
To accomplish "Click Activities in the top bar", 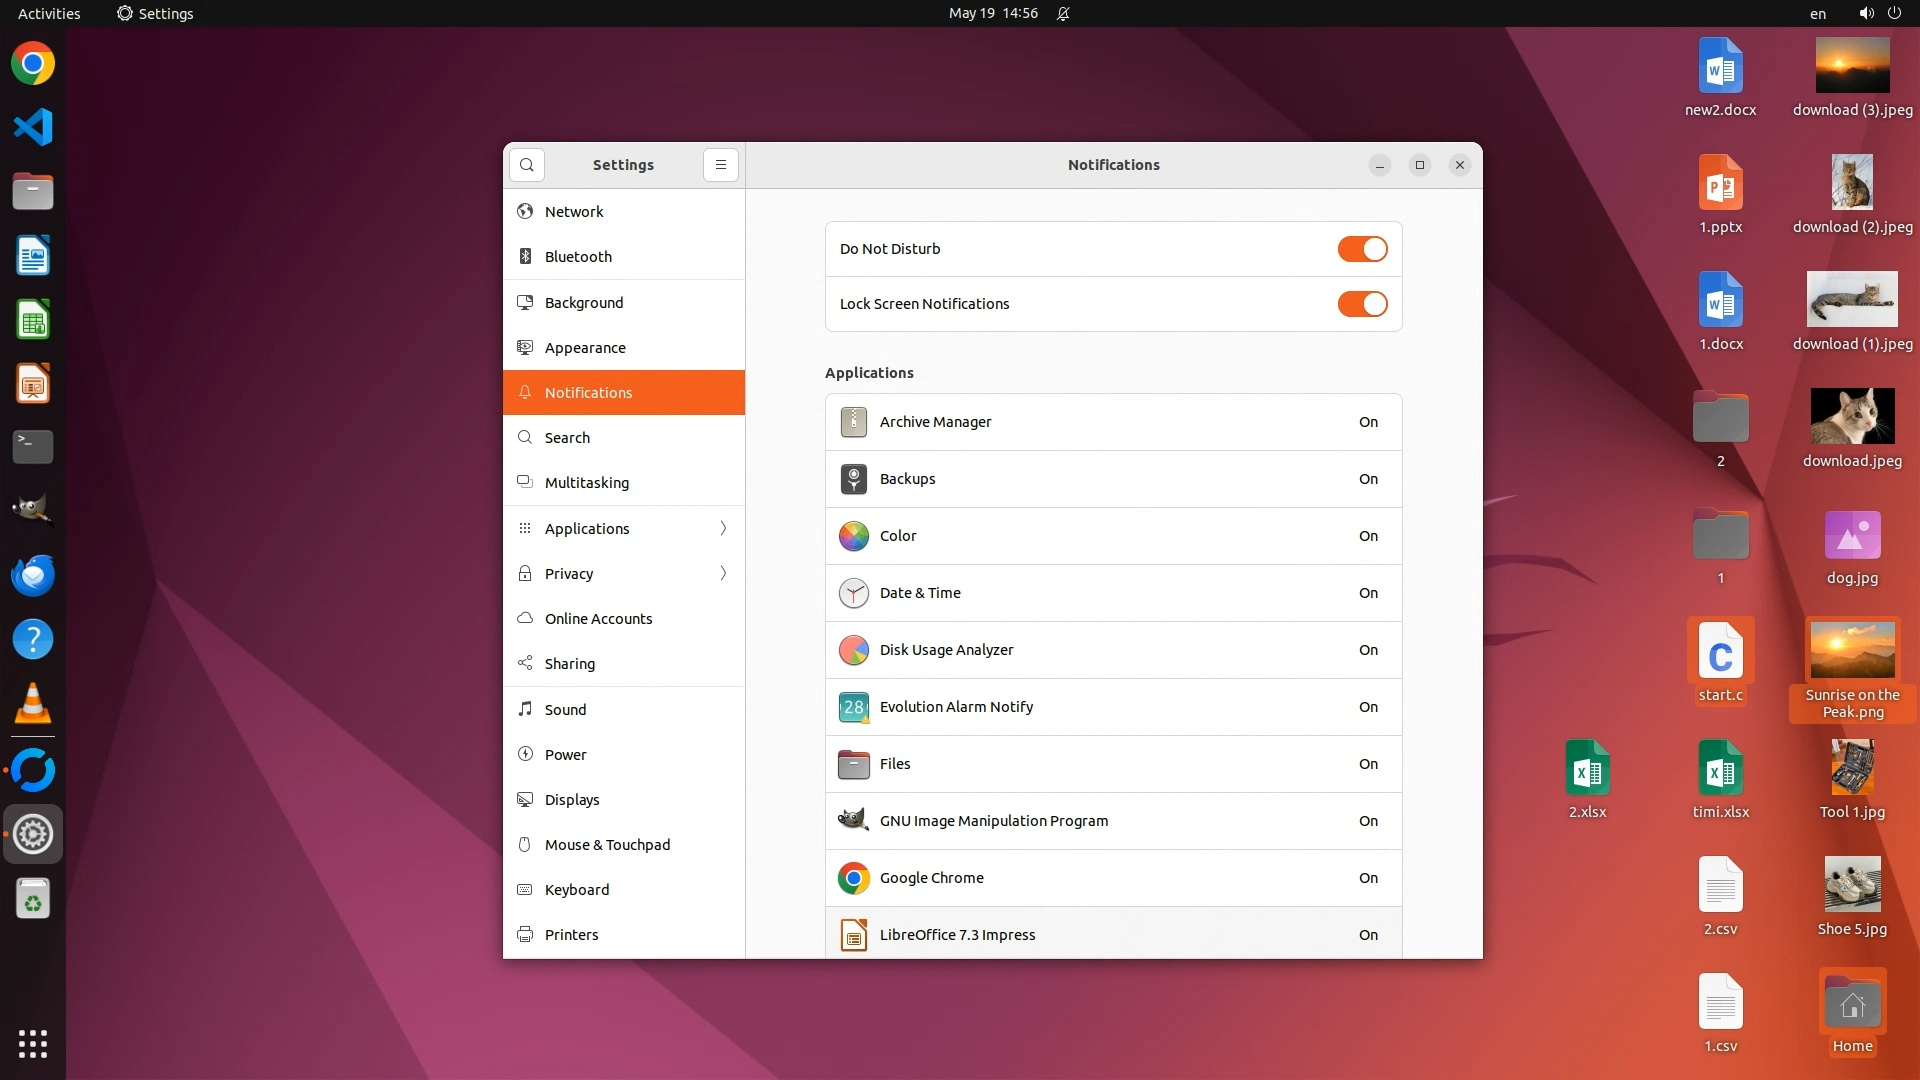I will click(x=49, y=14).
